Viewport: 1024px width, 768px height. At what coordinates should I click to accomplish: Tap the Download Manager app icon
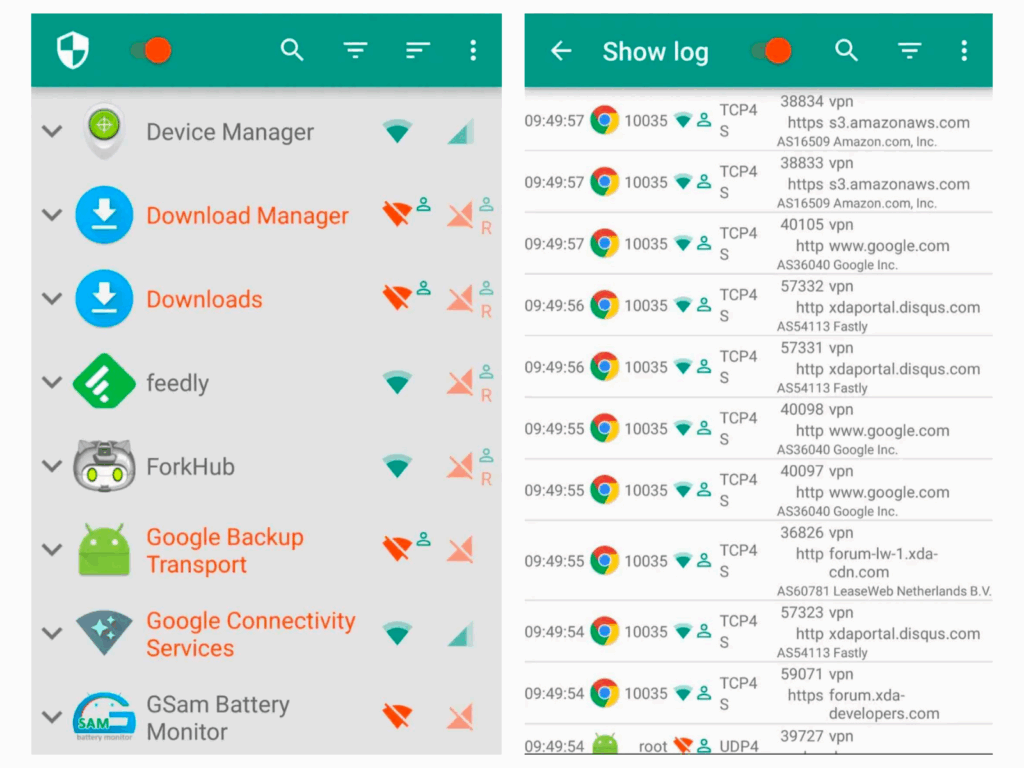pyautogui.click(x=104, y=215)
